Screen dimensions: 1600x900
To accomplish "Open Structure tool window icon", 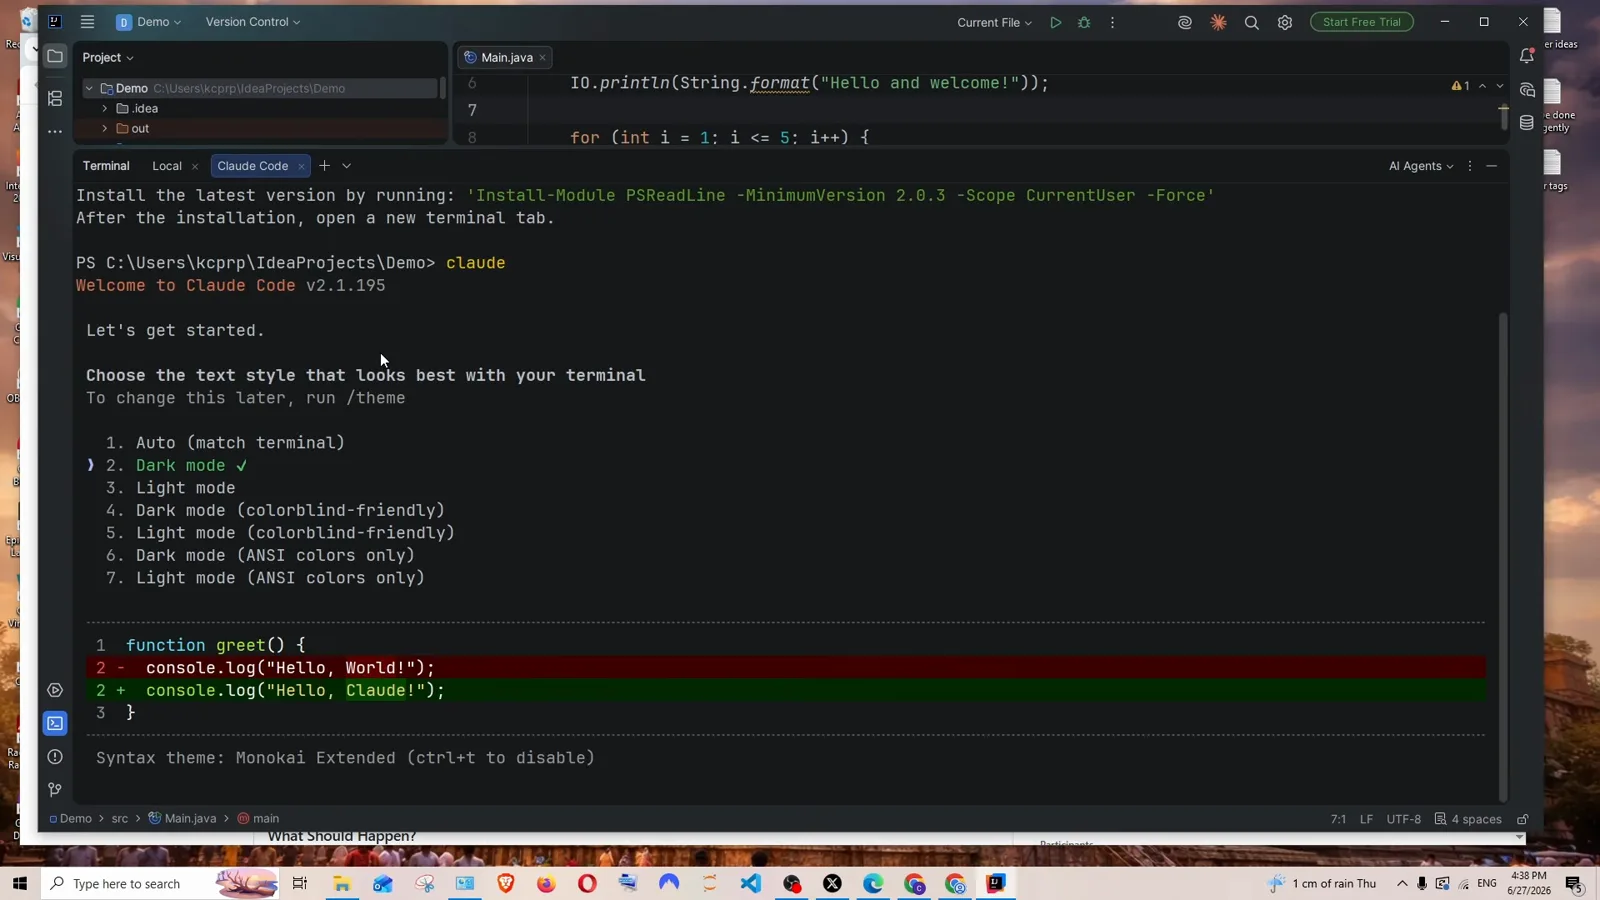I will [x=55, y=98].
